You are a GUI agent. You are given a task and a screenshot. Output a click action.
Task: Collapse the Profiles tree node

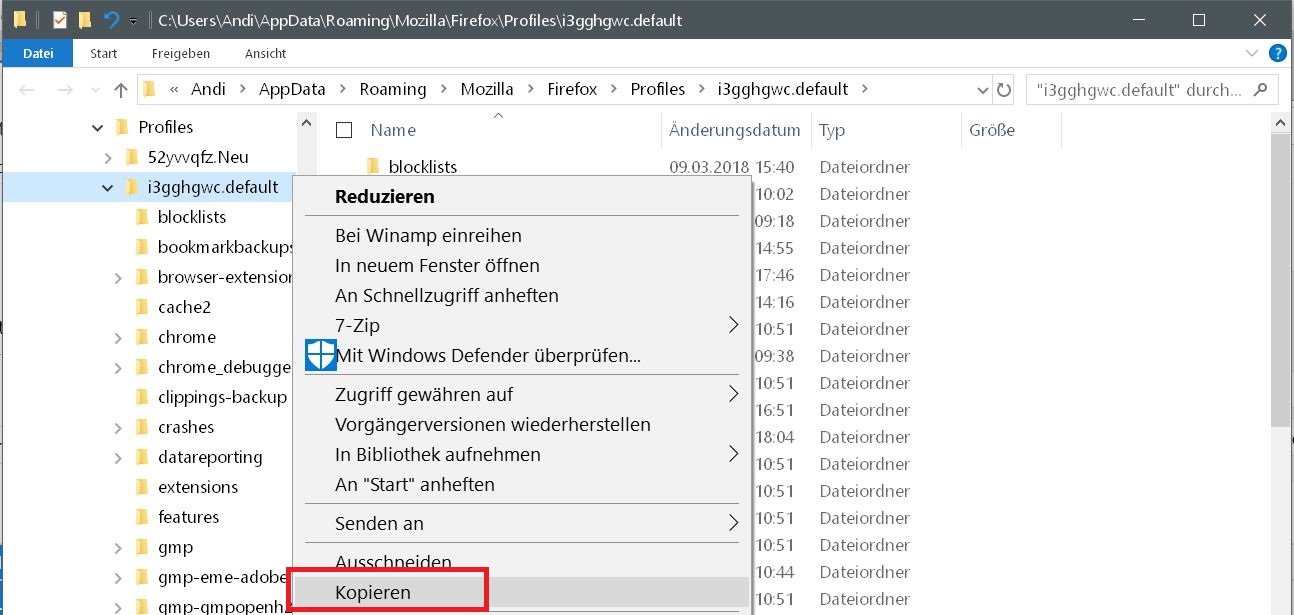(x=97, y=127)
